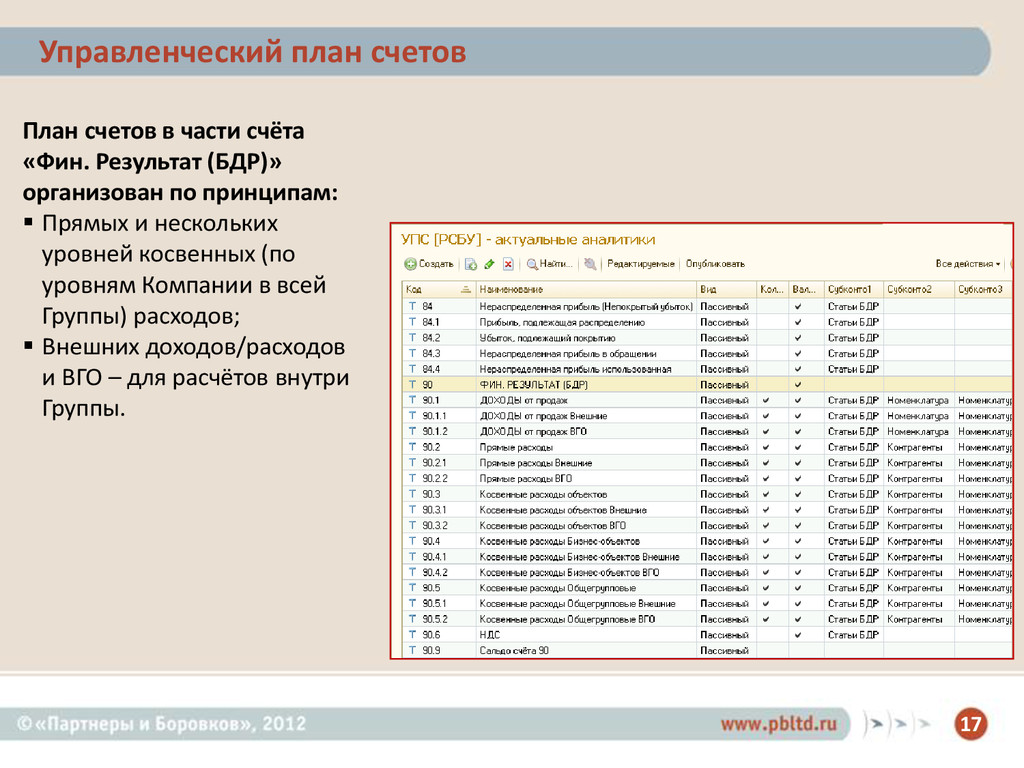Click the Создать button label

tap(436, 264)
